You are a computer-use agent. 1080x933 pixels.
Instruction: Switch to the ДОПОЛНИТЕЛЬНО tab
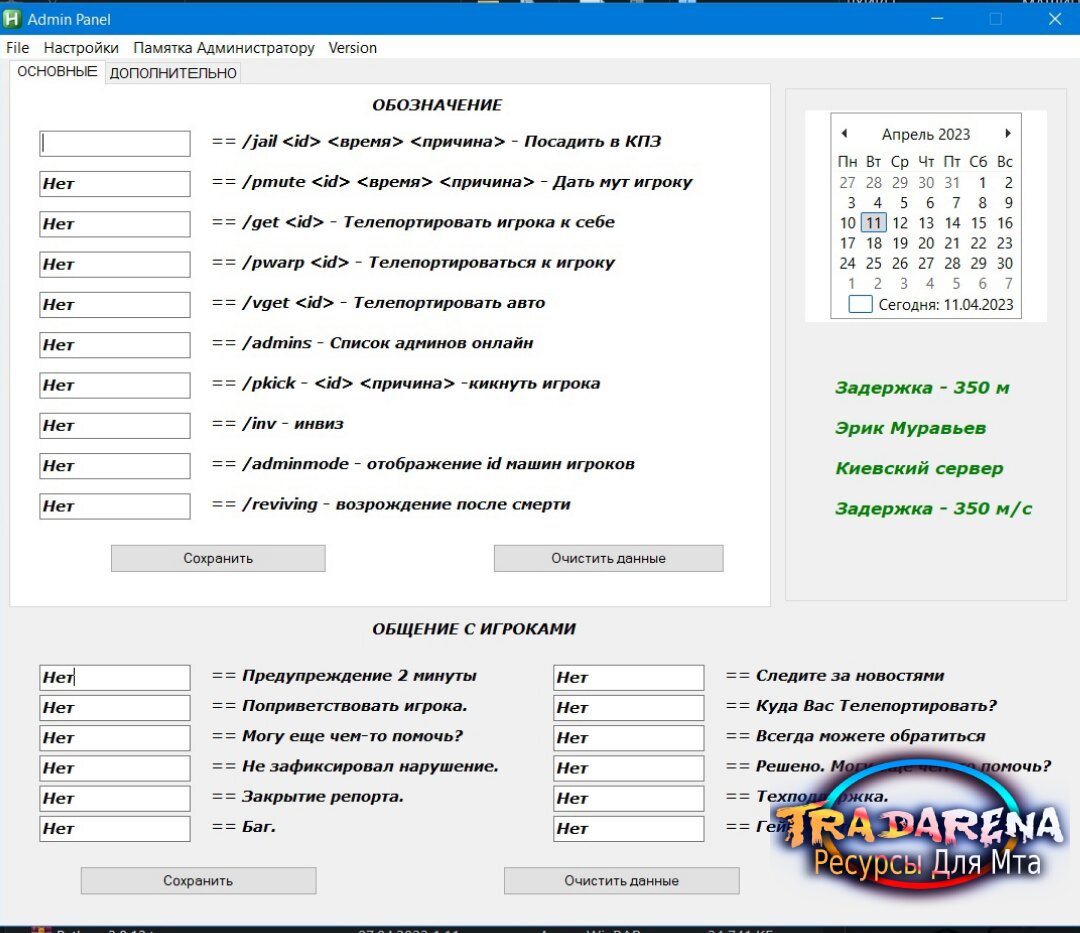click(173, 73)
